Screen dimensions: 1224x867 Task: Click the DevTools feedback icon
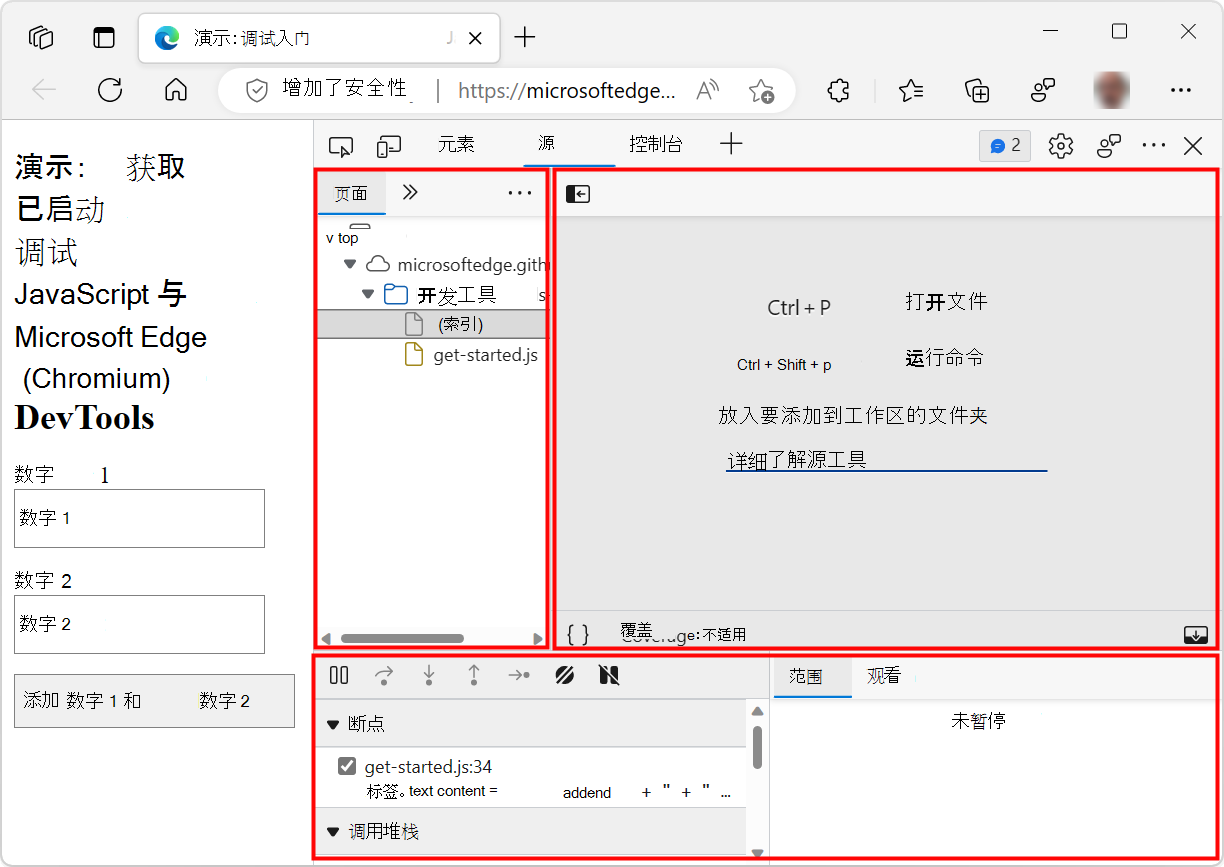point(1108,146)
